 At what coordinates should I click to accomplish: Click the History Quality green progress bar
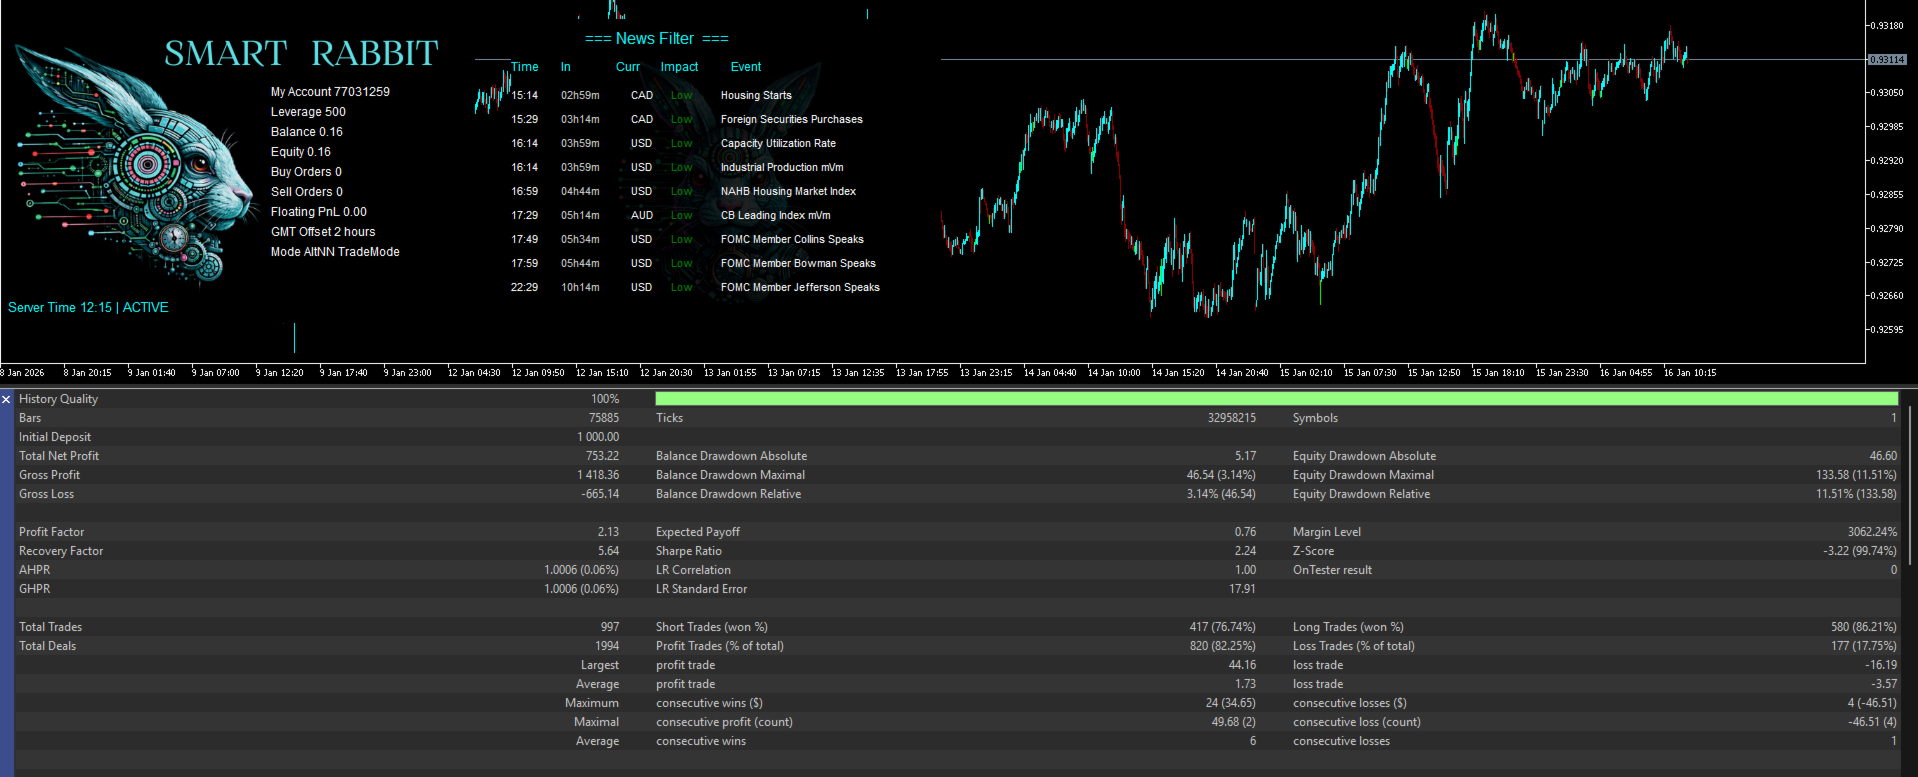1275,399
